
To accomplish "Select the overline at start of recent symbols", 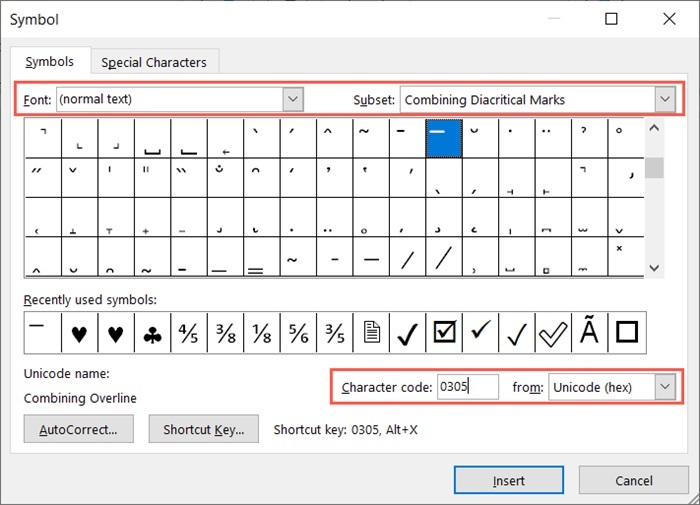I will pos(43,333).
